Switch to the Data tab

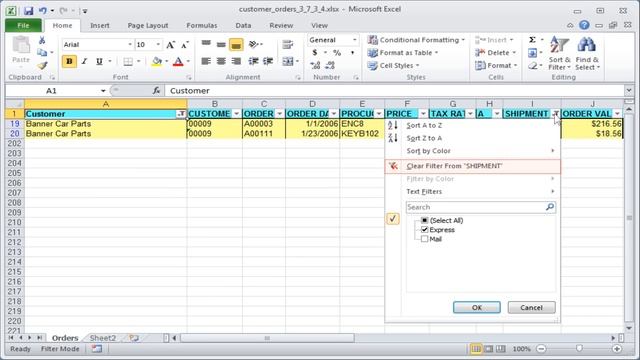243,25
